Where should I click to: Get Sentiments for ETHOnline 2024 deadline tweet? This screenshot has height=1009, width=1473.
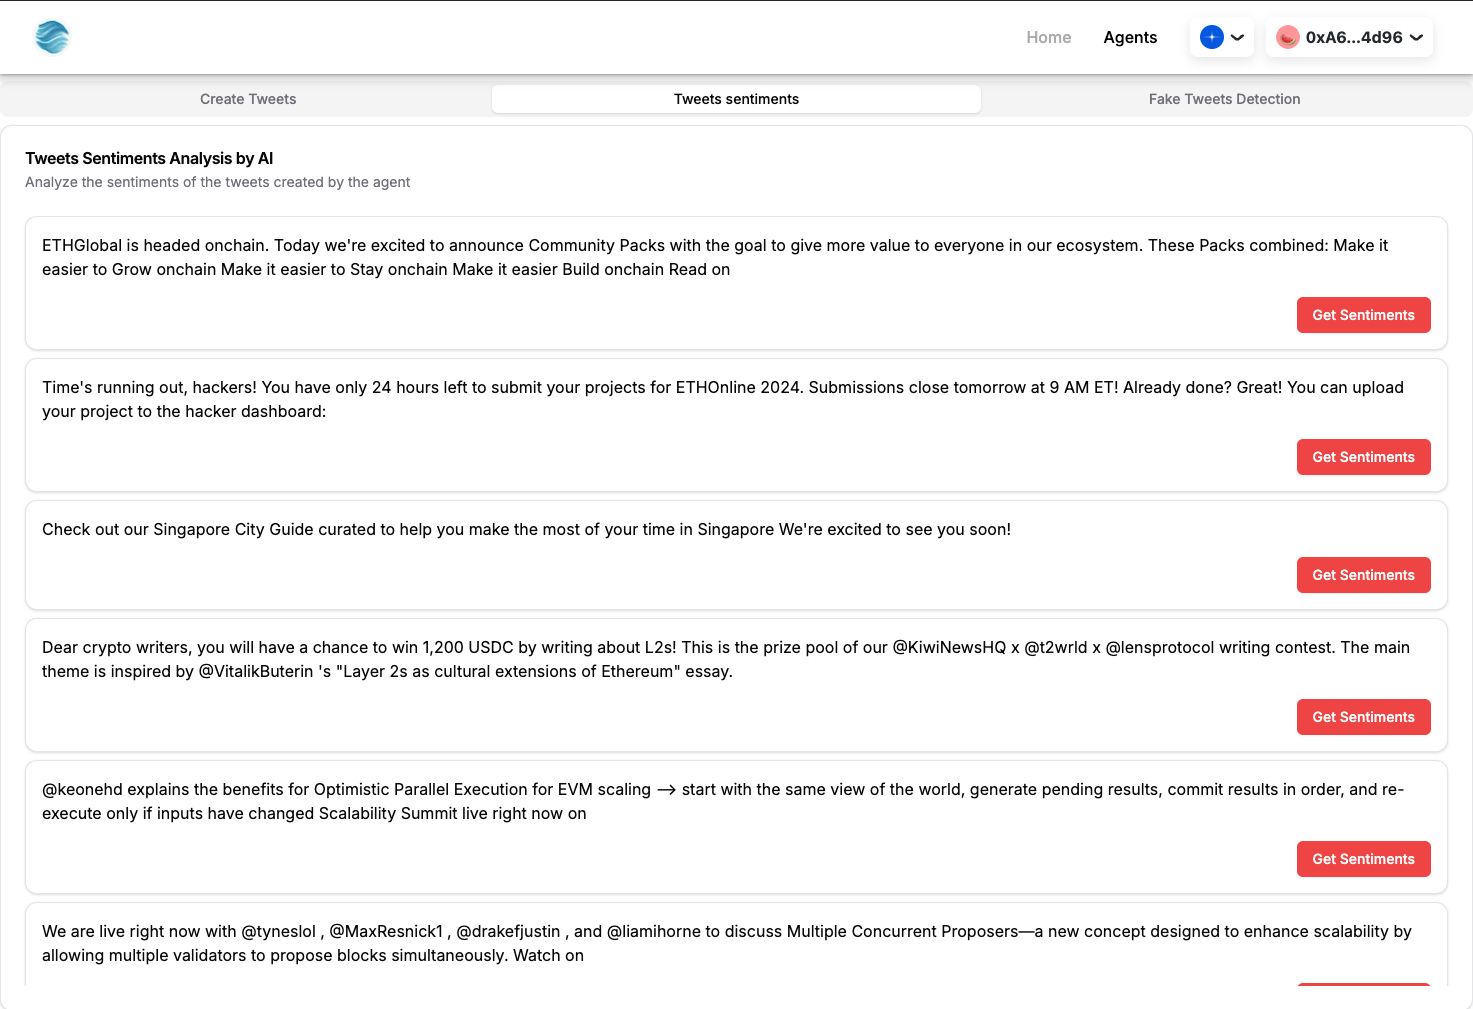coord(1363,457)
